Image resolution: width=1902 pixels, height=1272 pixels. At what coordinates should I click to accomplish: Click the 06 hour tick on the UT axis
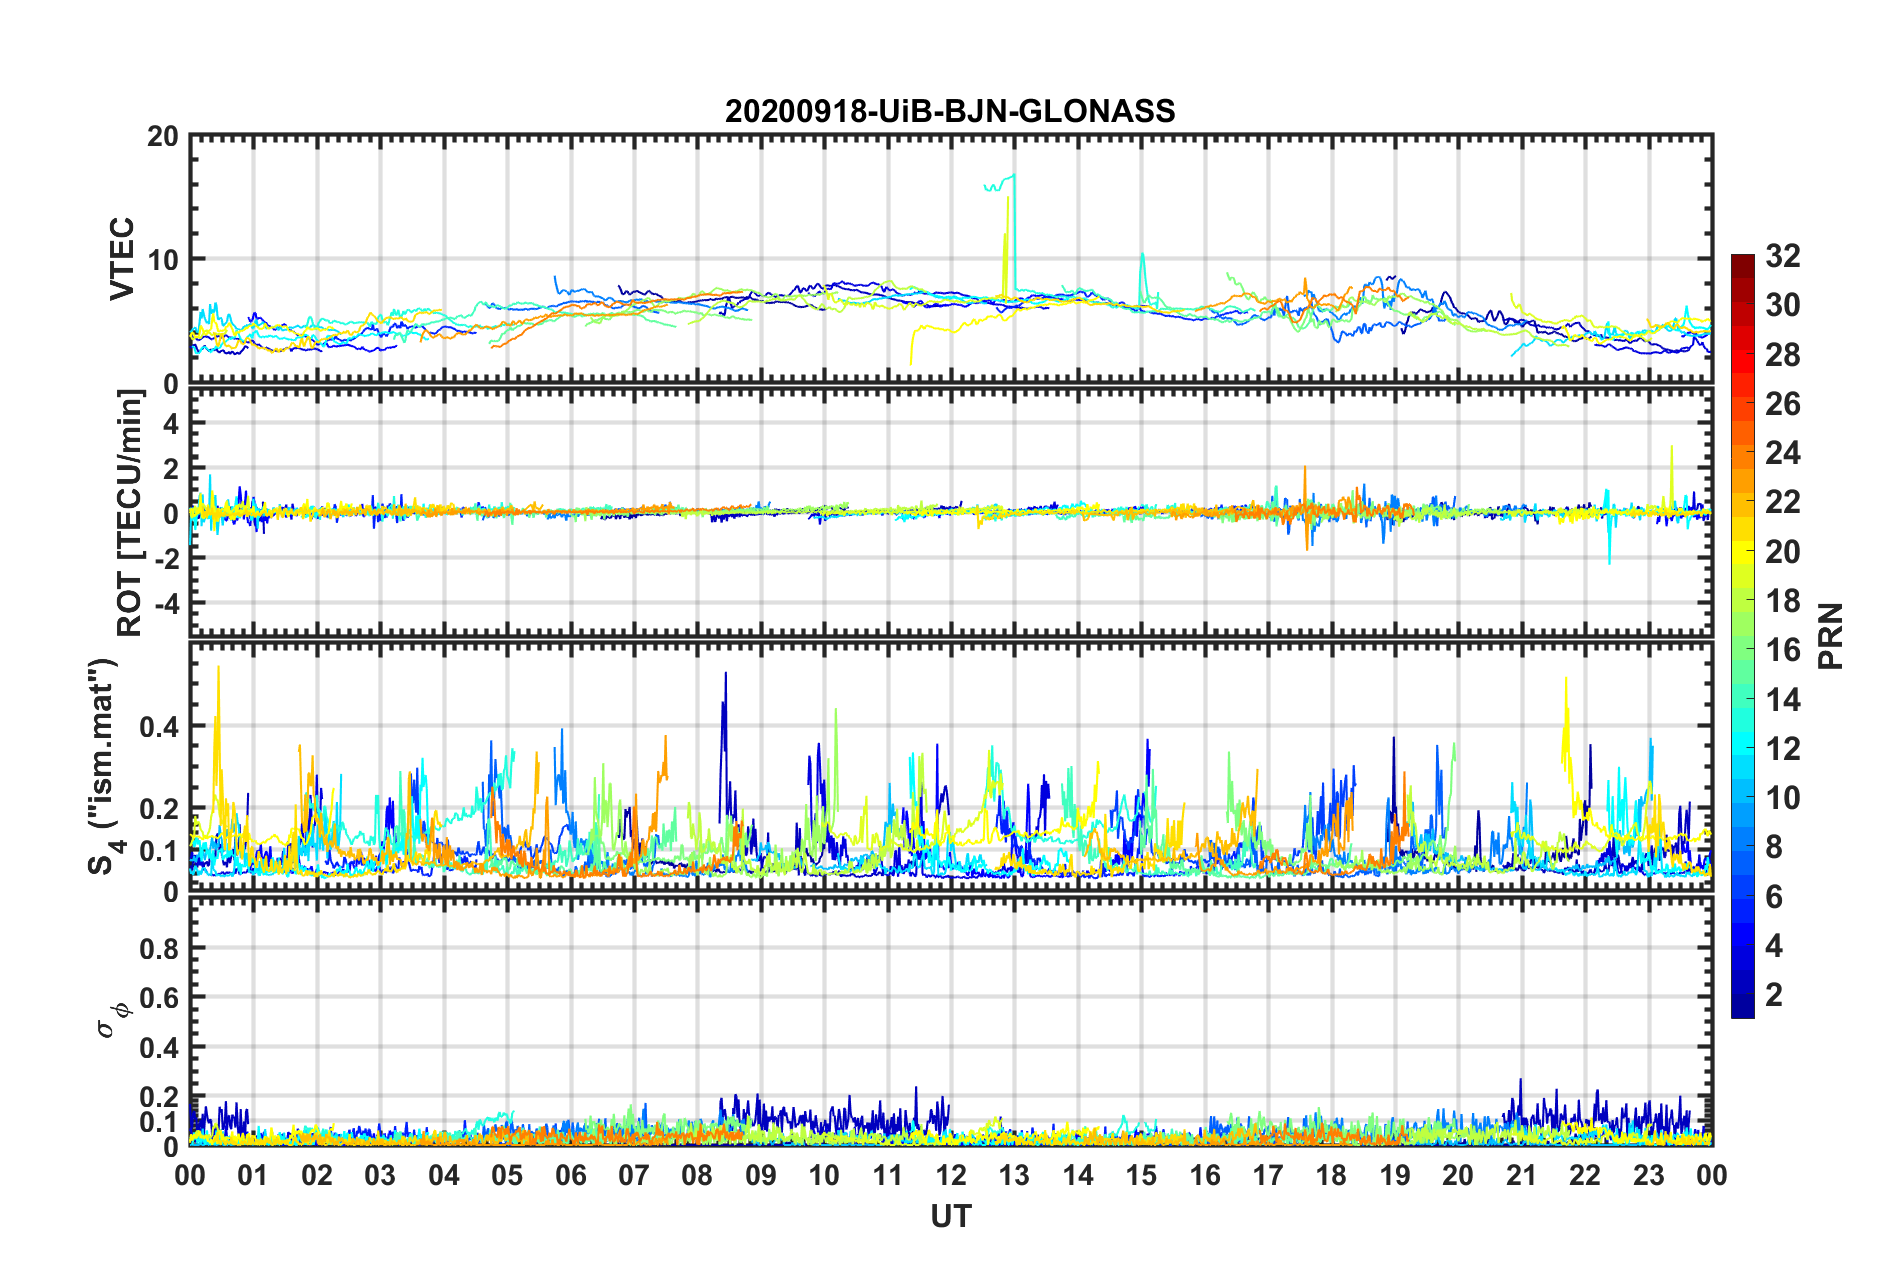570,1175
